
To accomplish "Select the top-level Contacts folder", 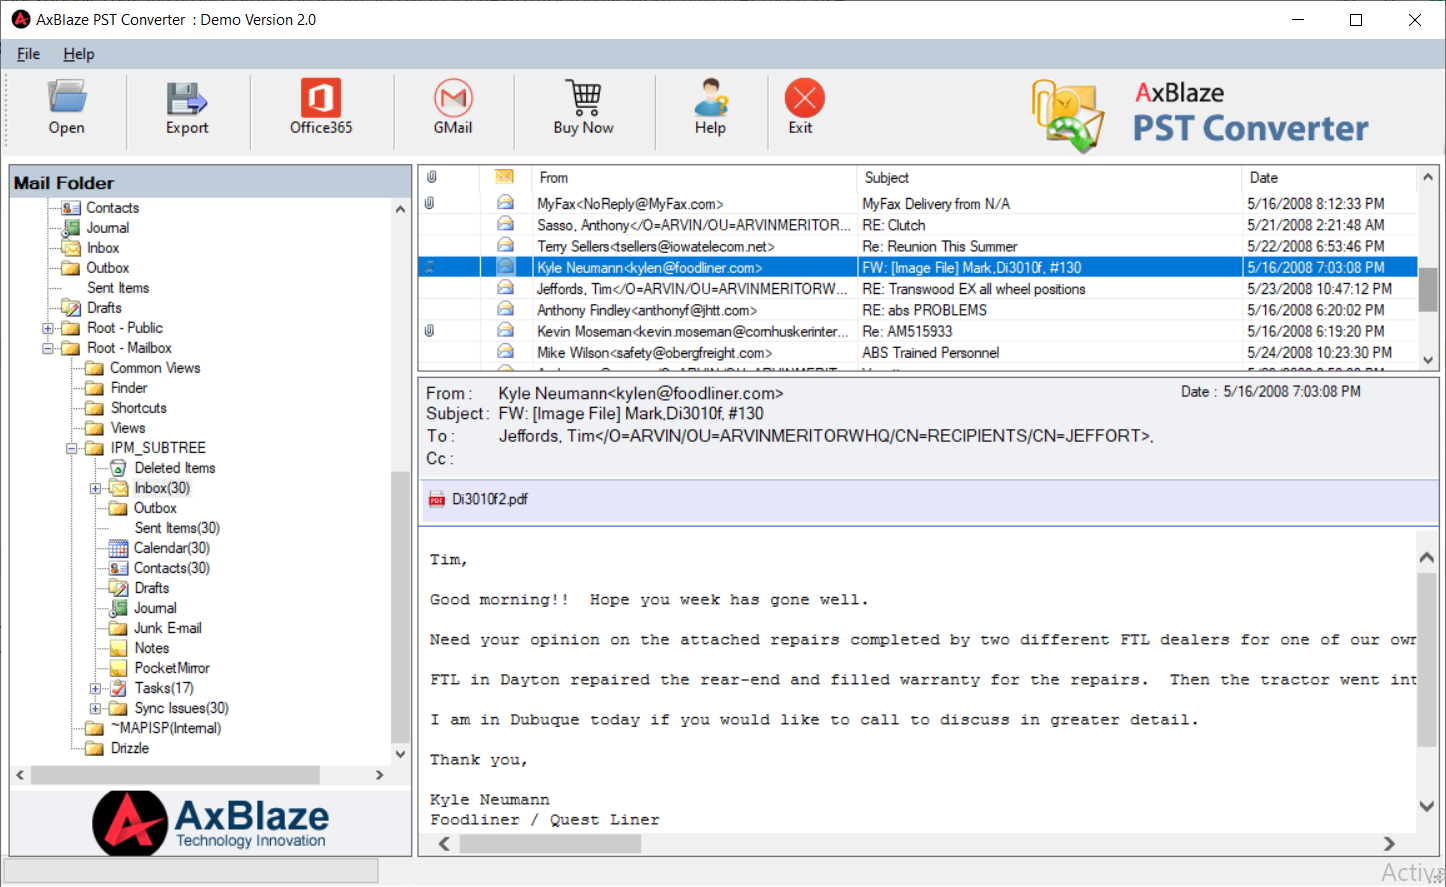I will [112, 208].
